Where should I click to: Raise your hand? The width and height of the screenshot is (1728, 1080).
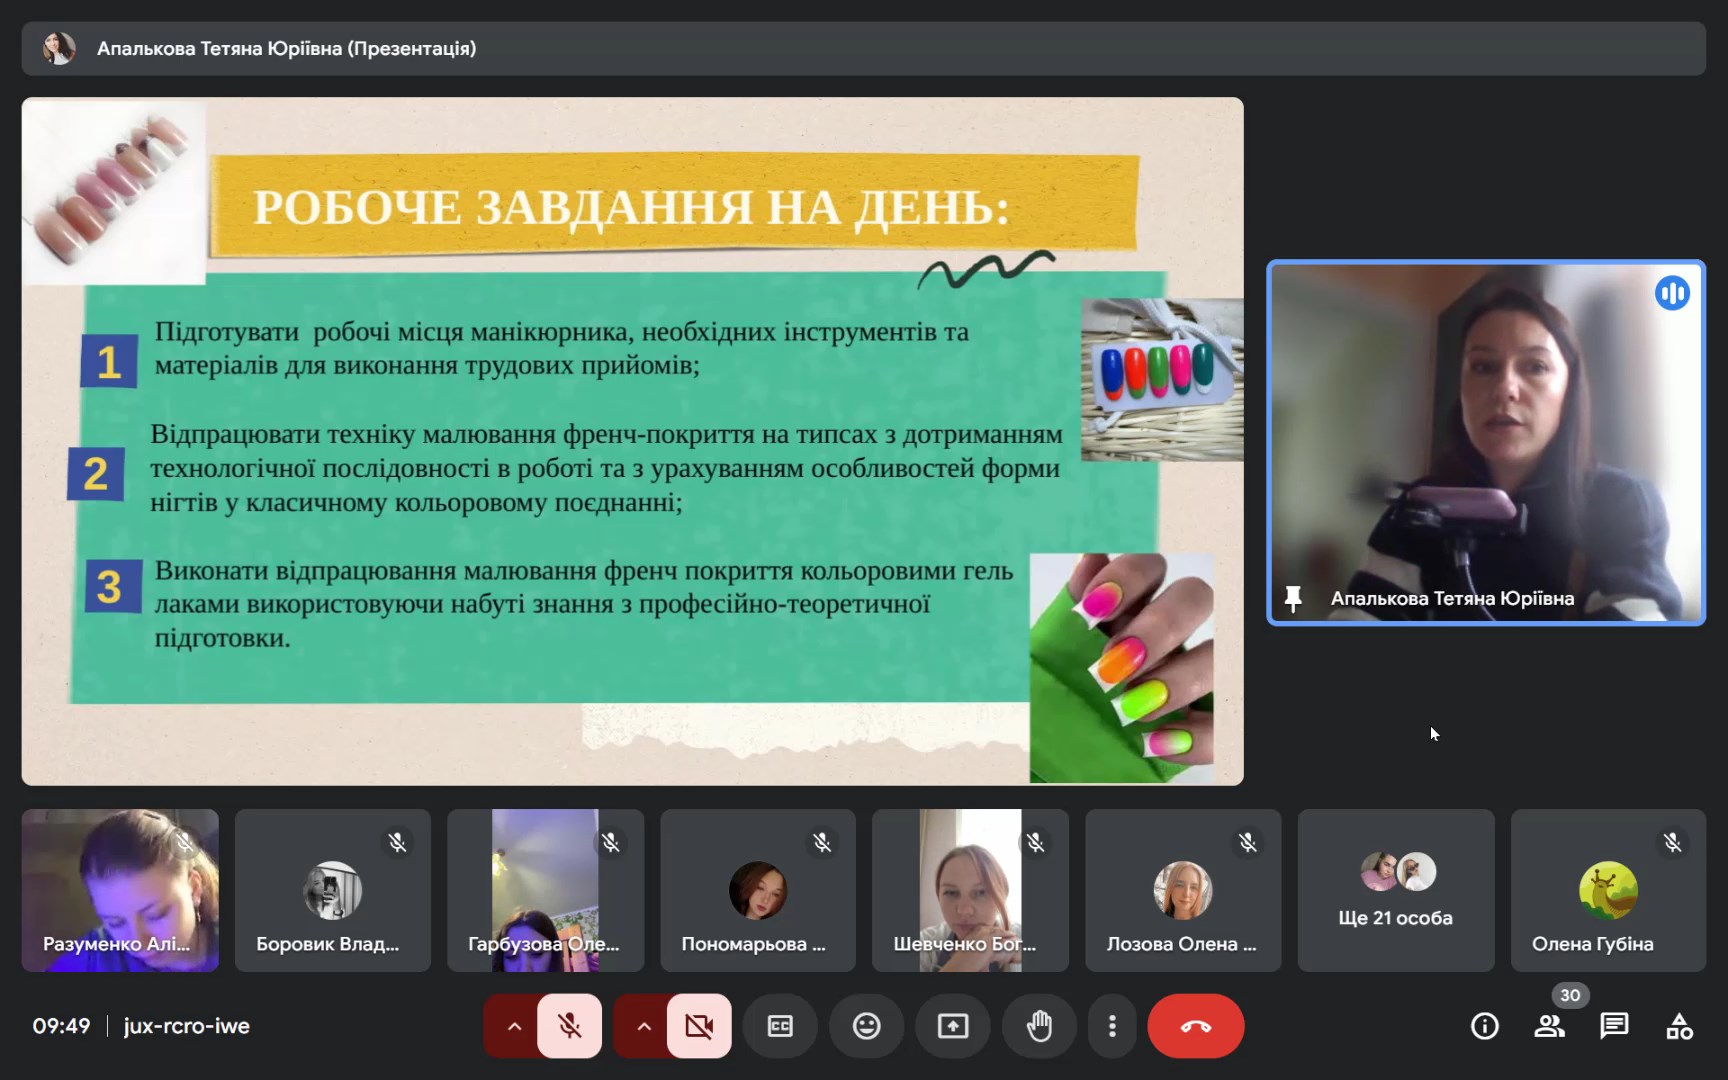(1039, 1026)
